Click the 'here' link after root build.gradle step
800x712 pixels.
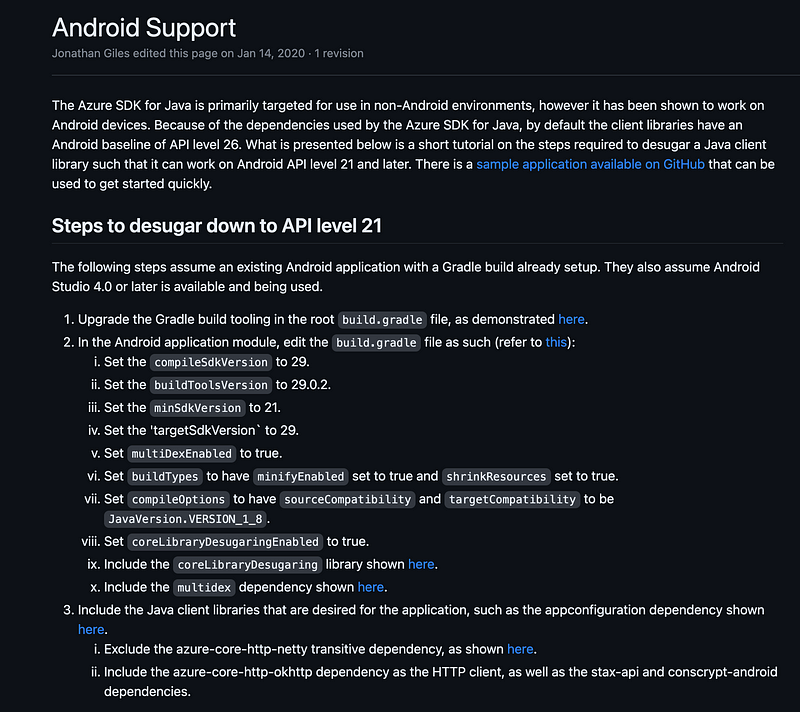(571, 319)
